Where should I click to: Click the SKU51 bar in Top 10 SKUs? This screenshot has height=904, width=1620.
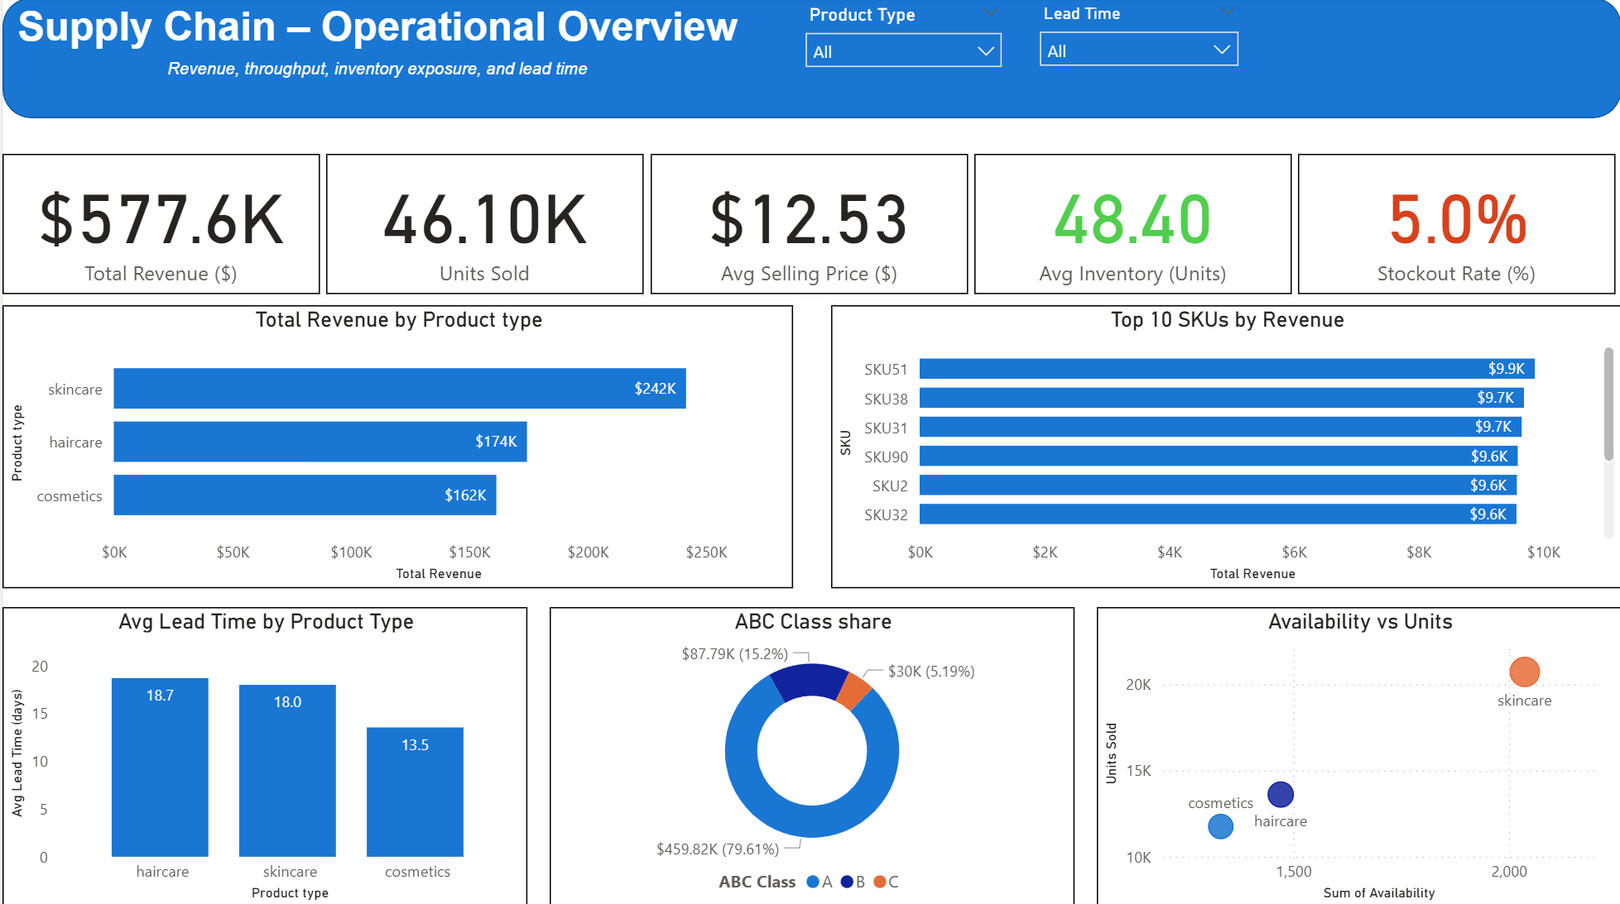pyautogui.click(x=1226, y=369)
